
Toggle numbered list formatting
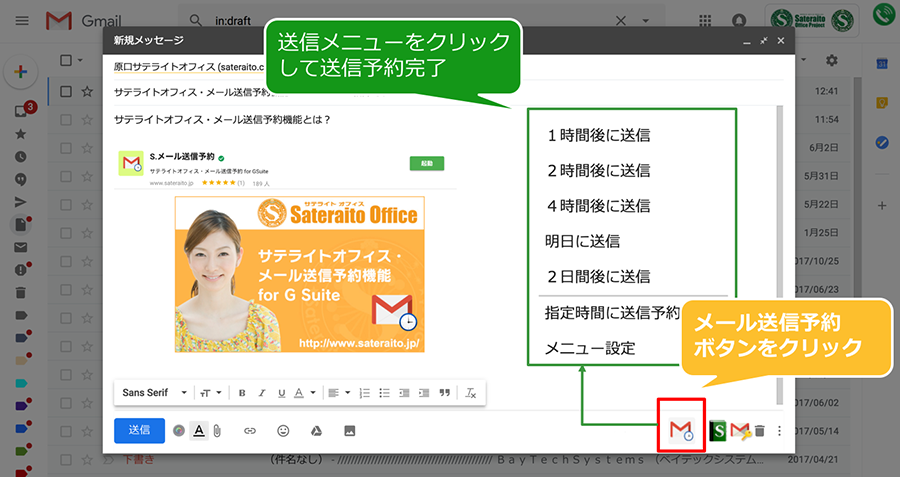[364, 393]
